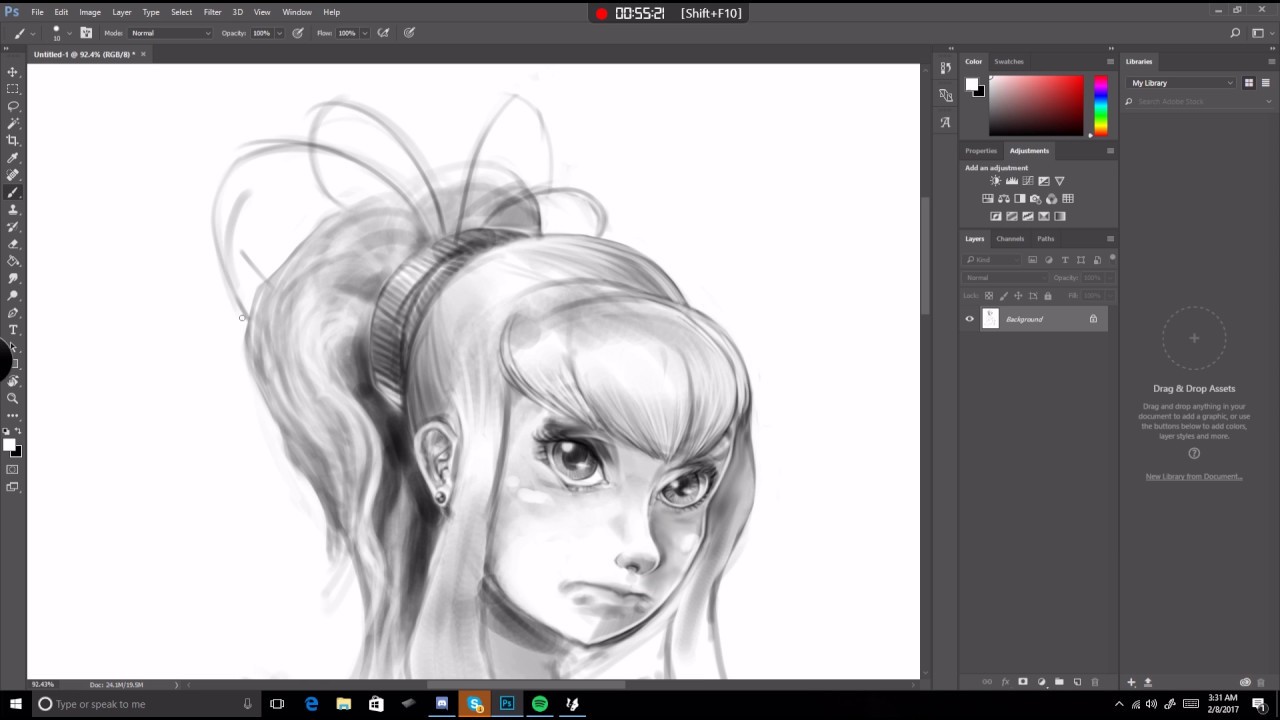1280x720 pixels.
Task: Hide the Background layer
Action: (x=969, y=319)
